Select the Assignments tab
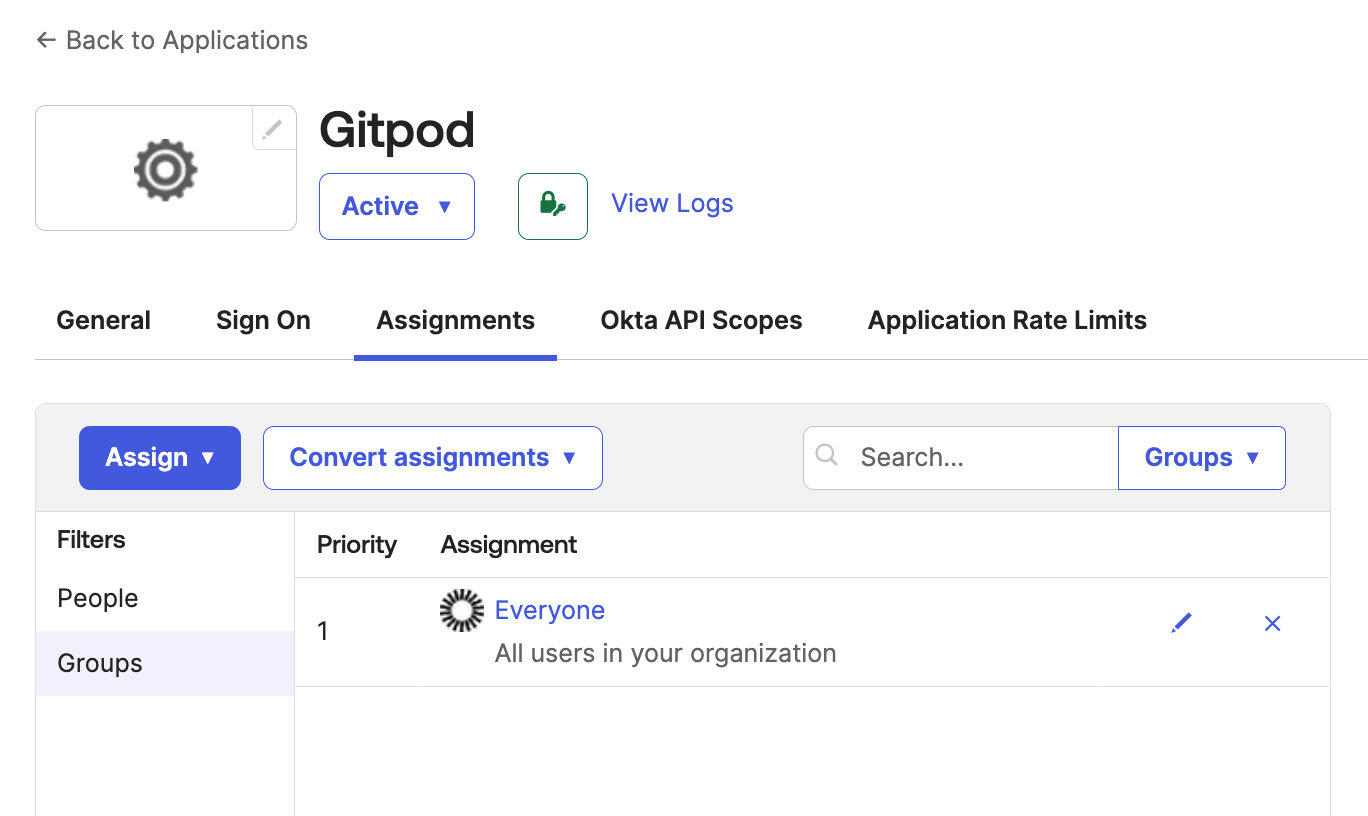This screenshot has width=1368, height=816. point(456,320)
